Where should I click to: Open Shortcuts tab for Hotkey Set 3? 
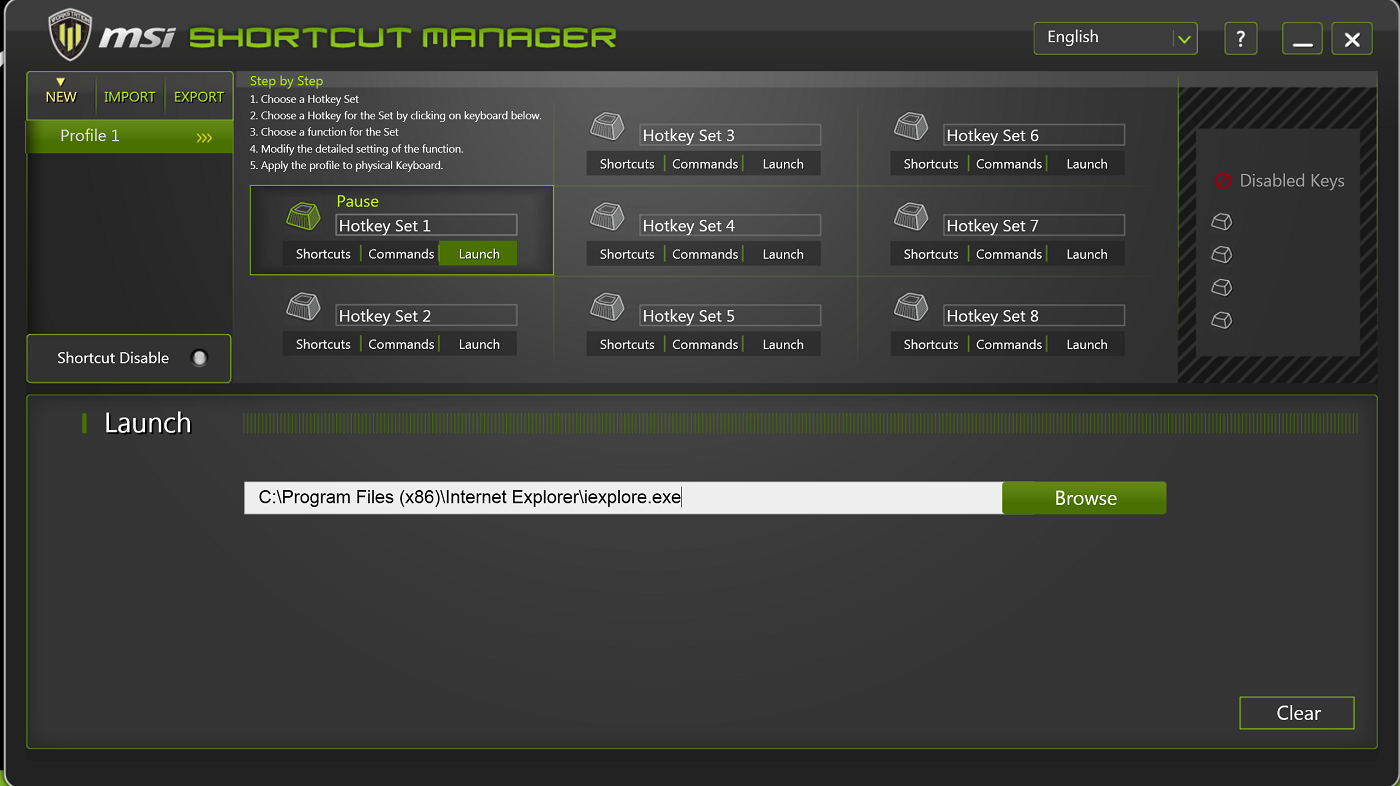coord(627,164)
